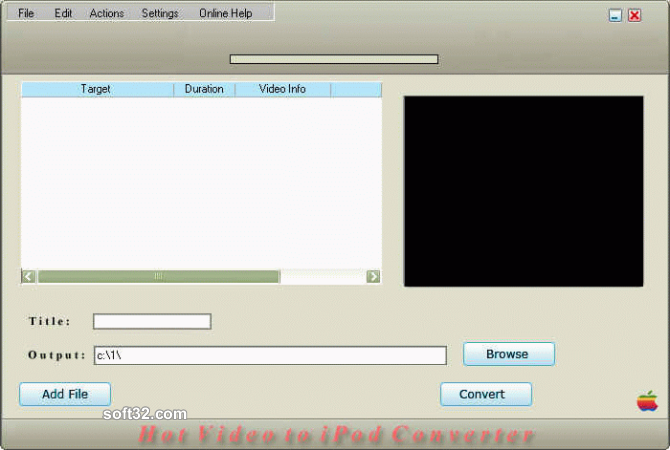Browse for an output folder
The height and width of the screenshot is (450, 670).
[x=509, y=354]
